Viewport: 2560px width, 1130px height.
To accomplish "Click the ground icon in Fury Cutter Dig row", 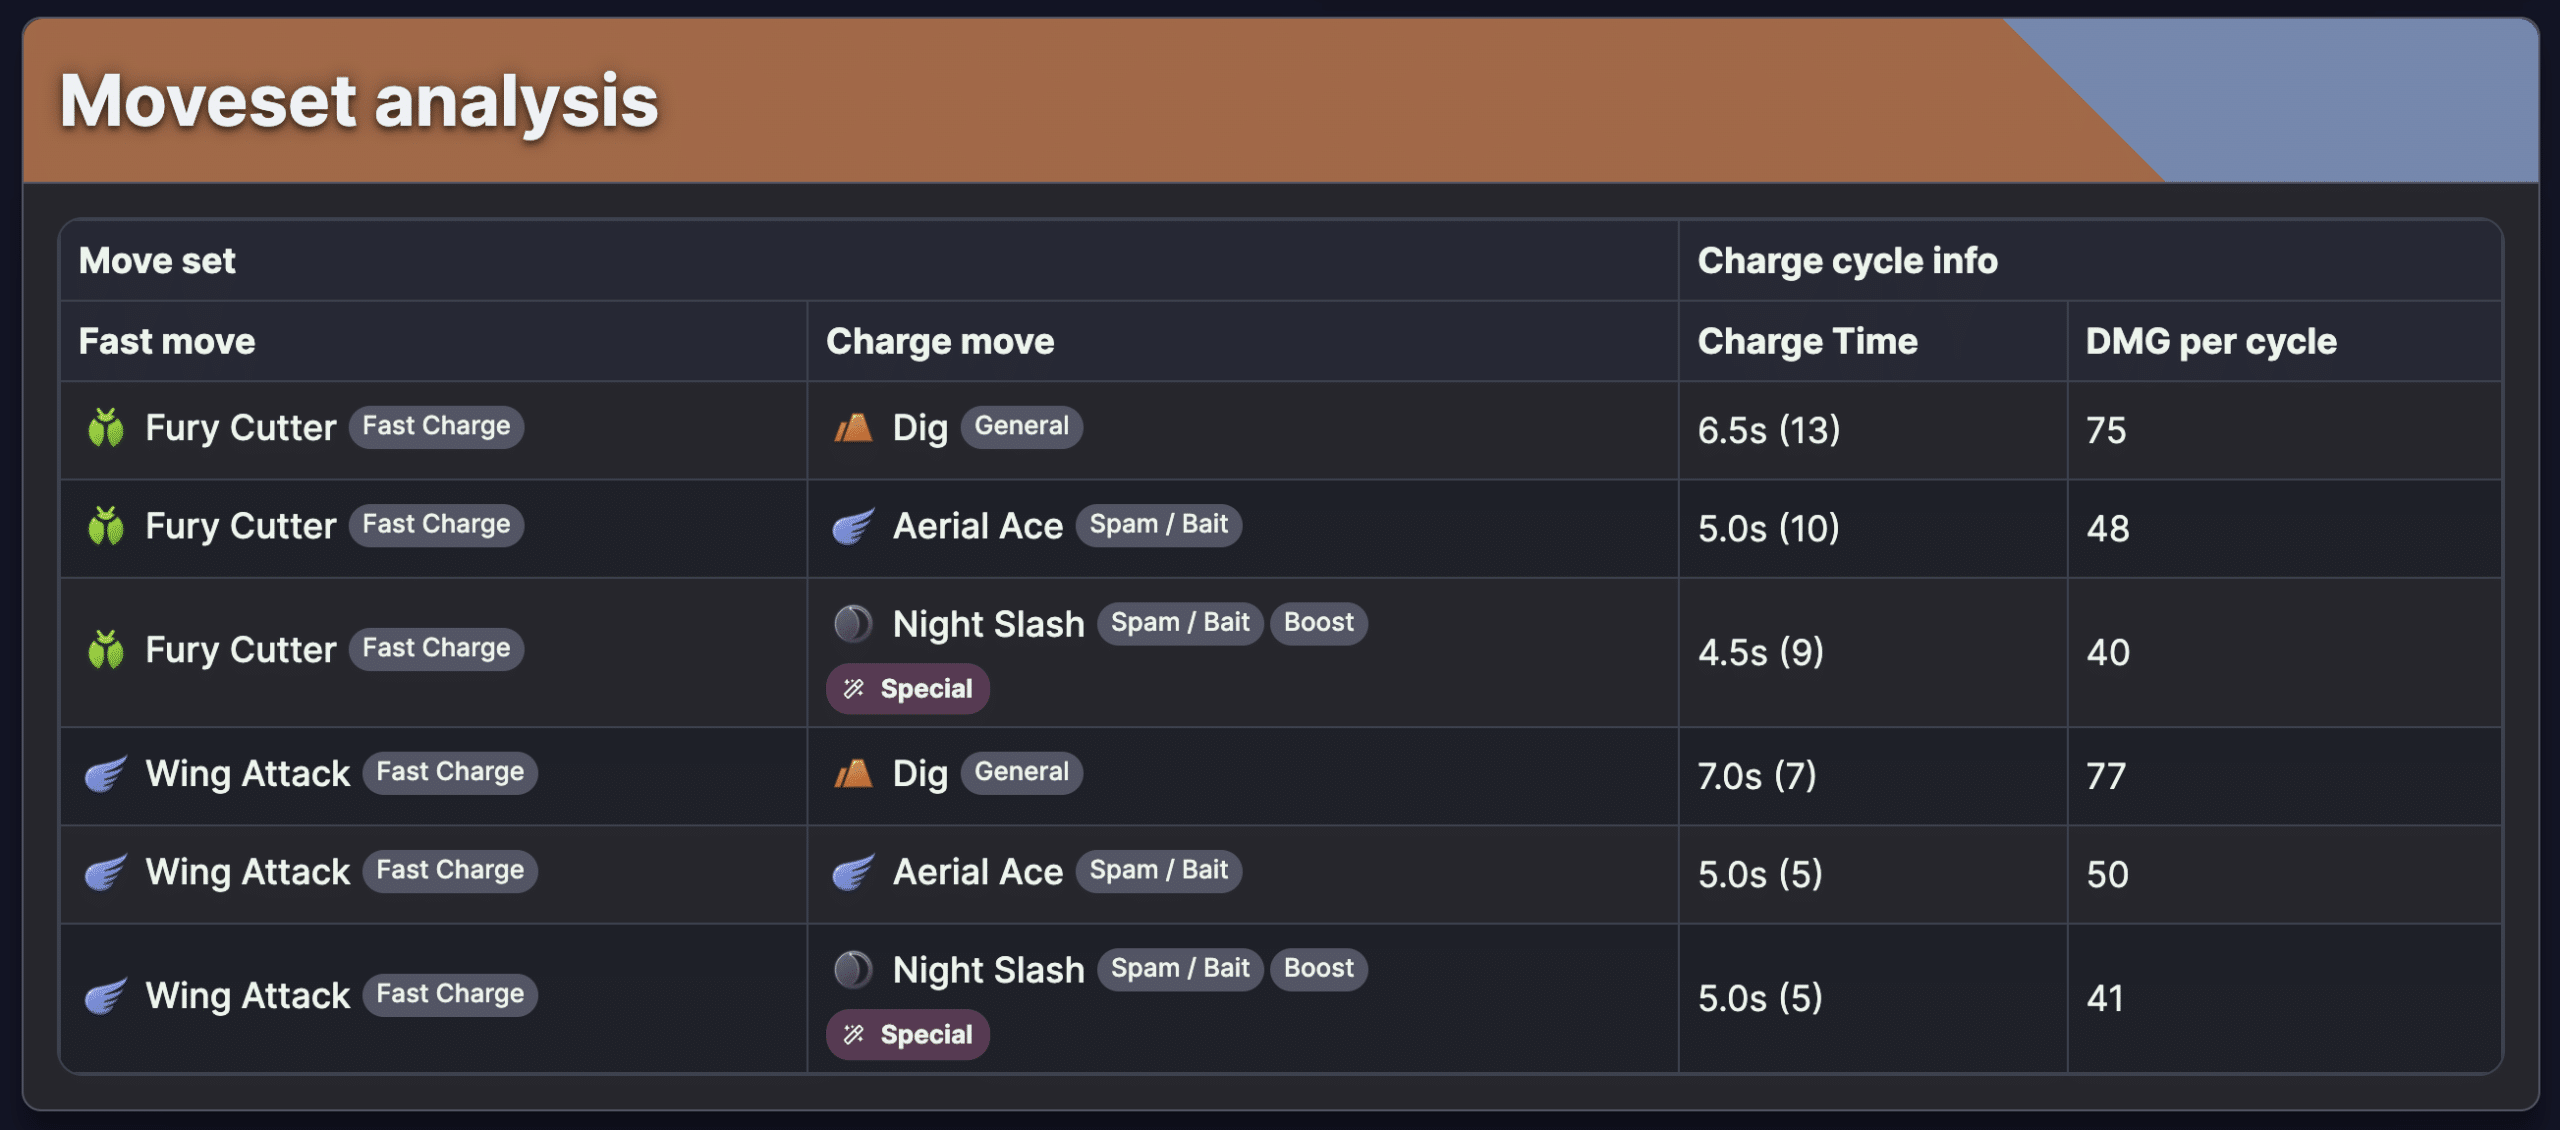I will pyautogui.click(x=853, y=428).
